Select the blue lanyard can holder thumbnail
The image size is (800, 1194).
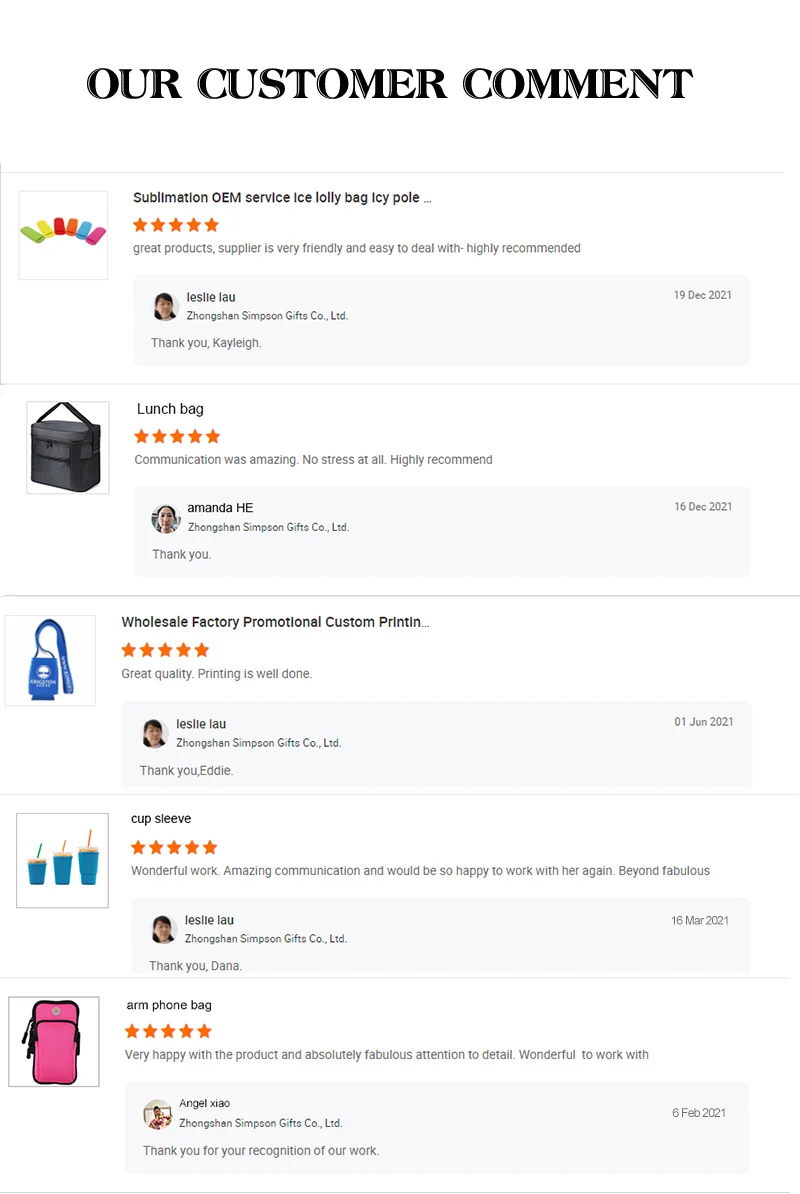coord(50,660)
